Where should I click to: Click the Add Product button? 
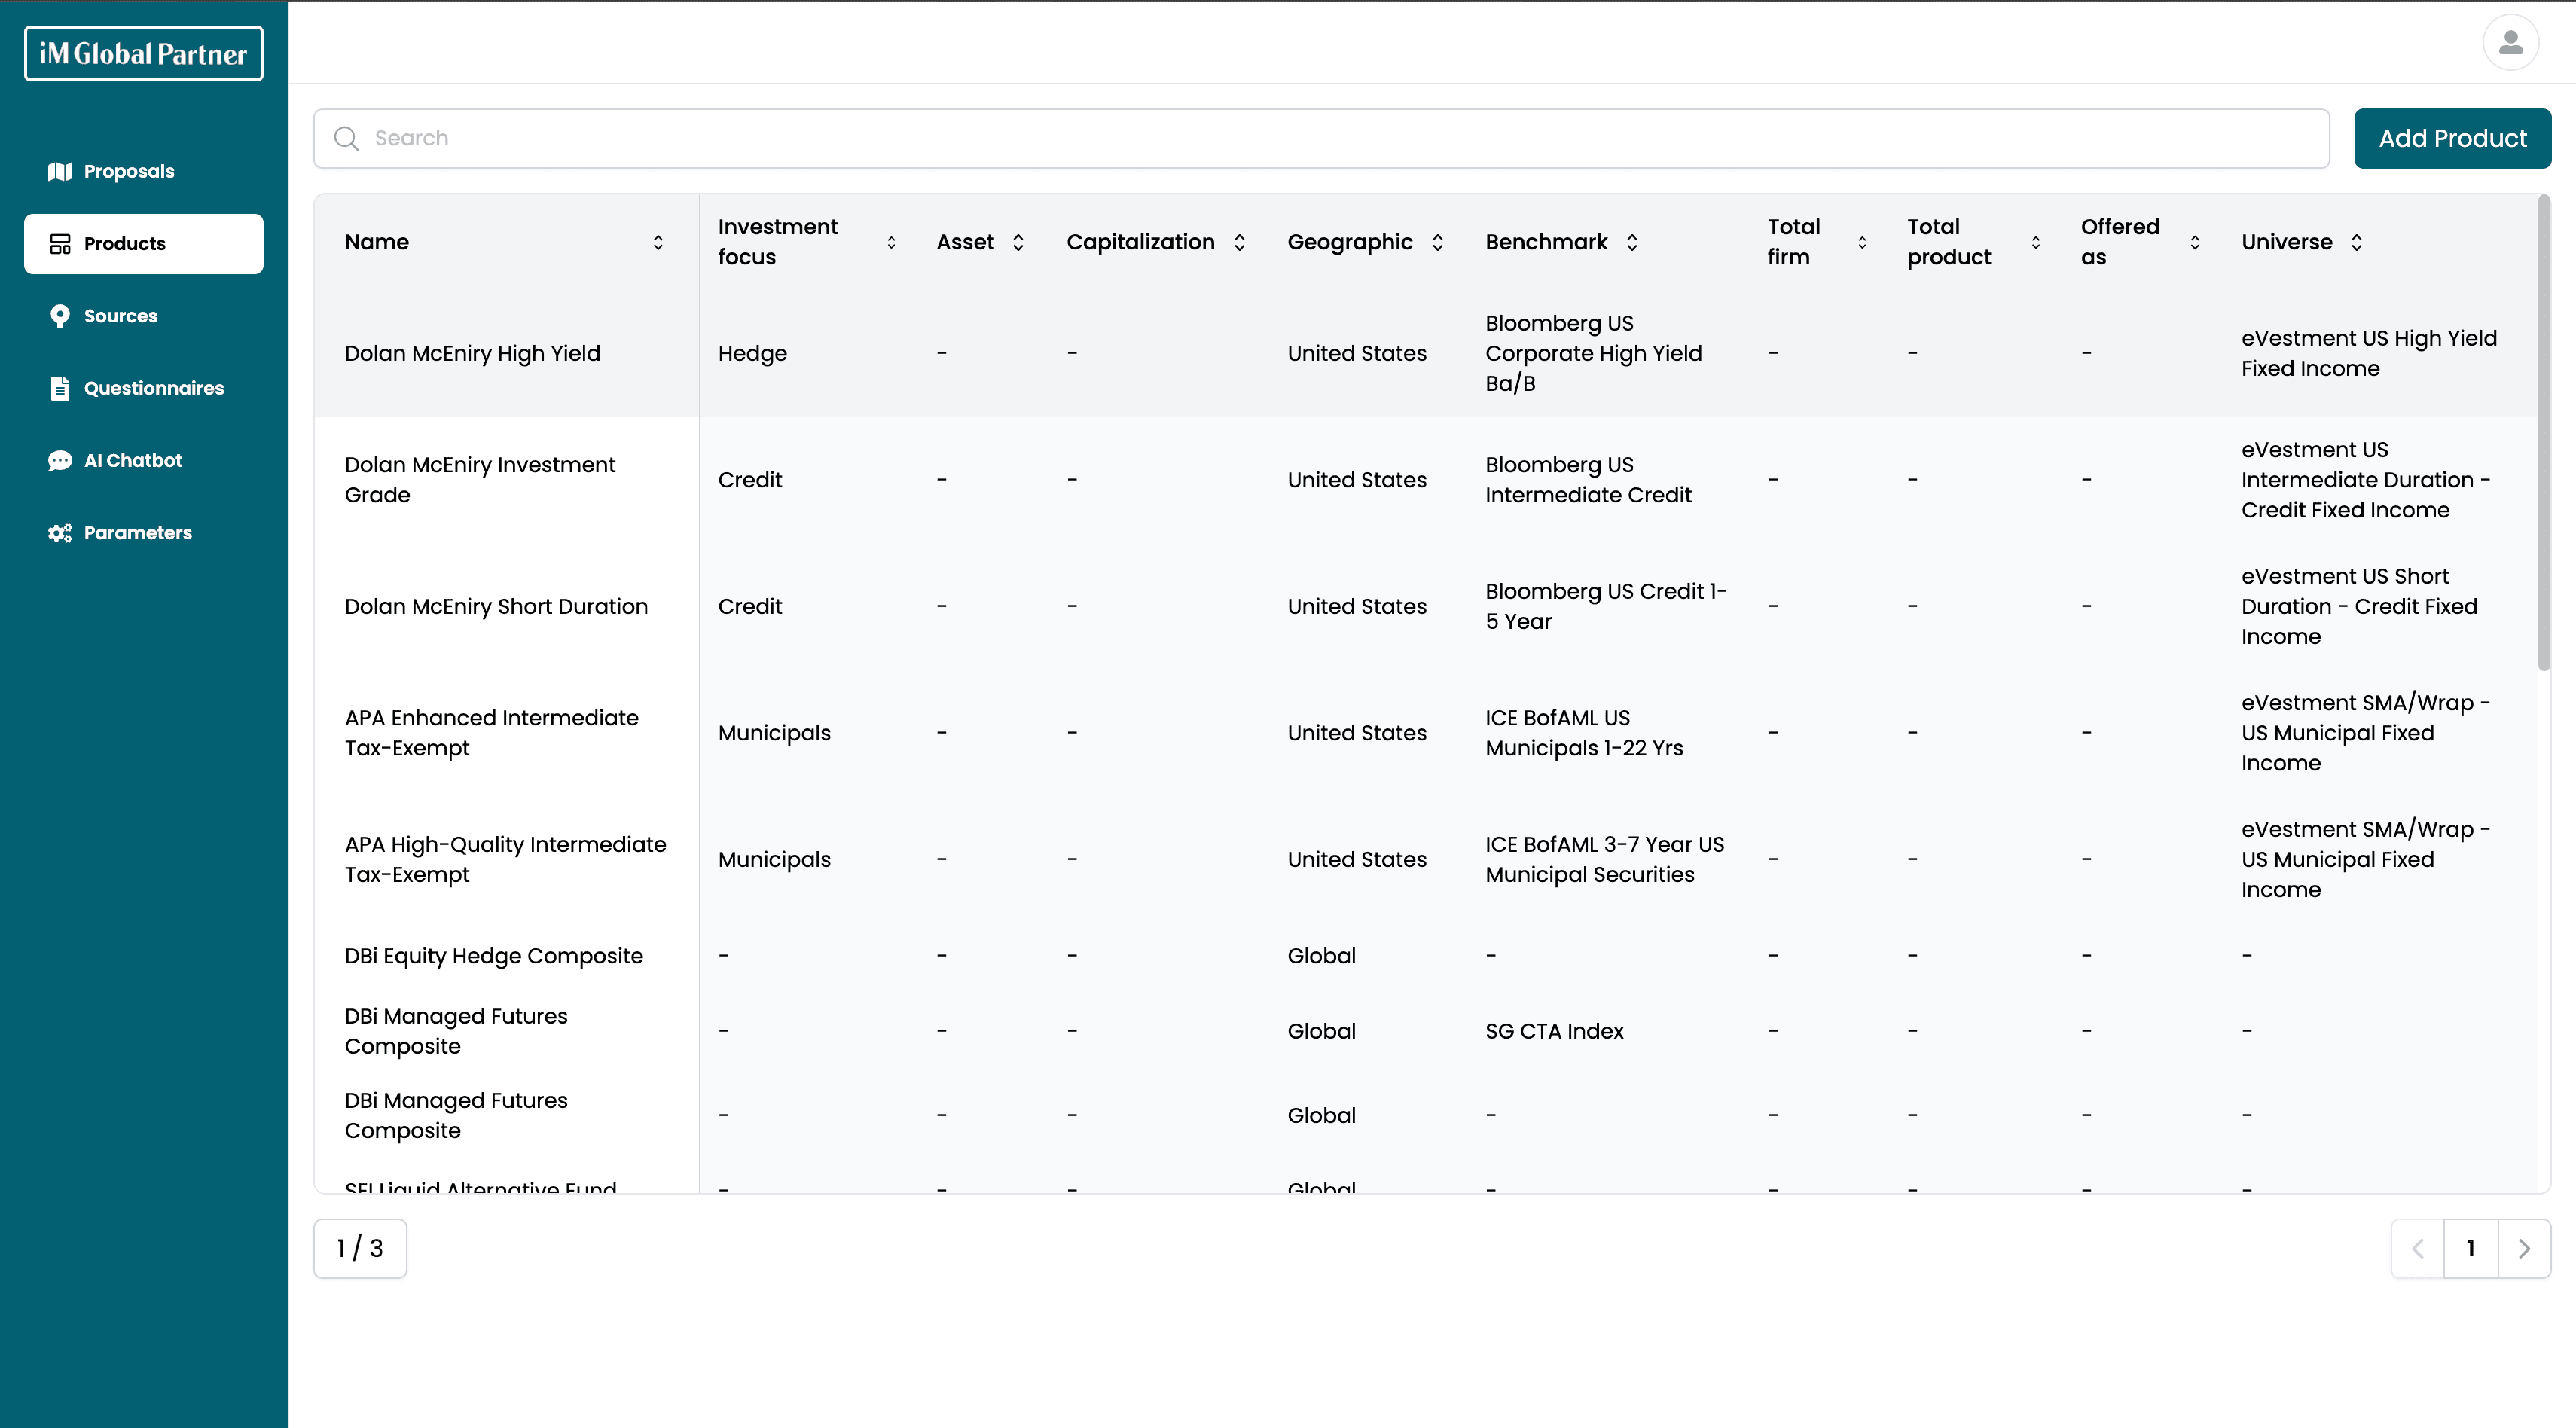(x=2452, y=138)
